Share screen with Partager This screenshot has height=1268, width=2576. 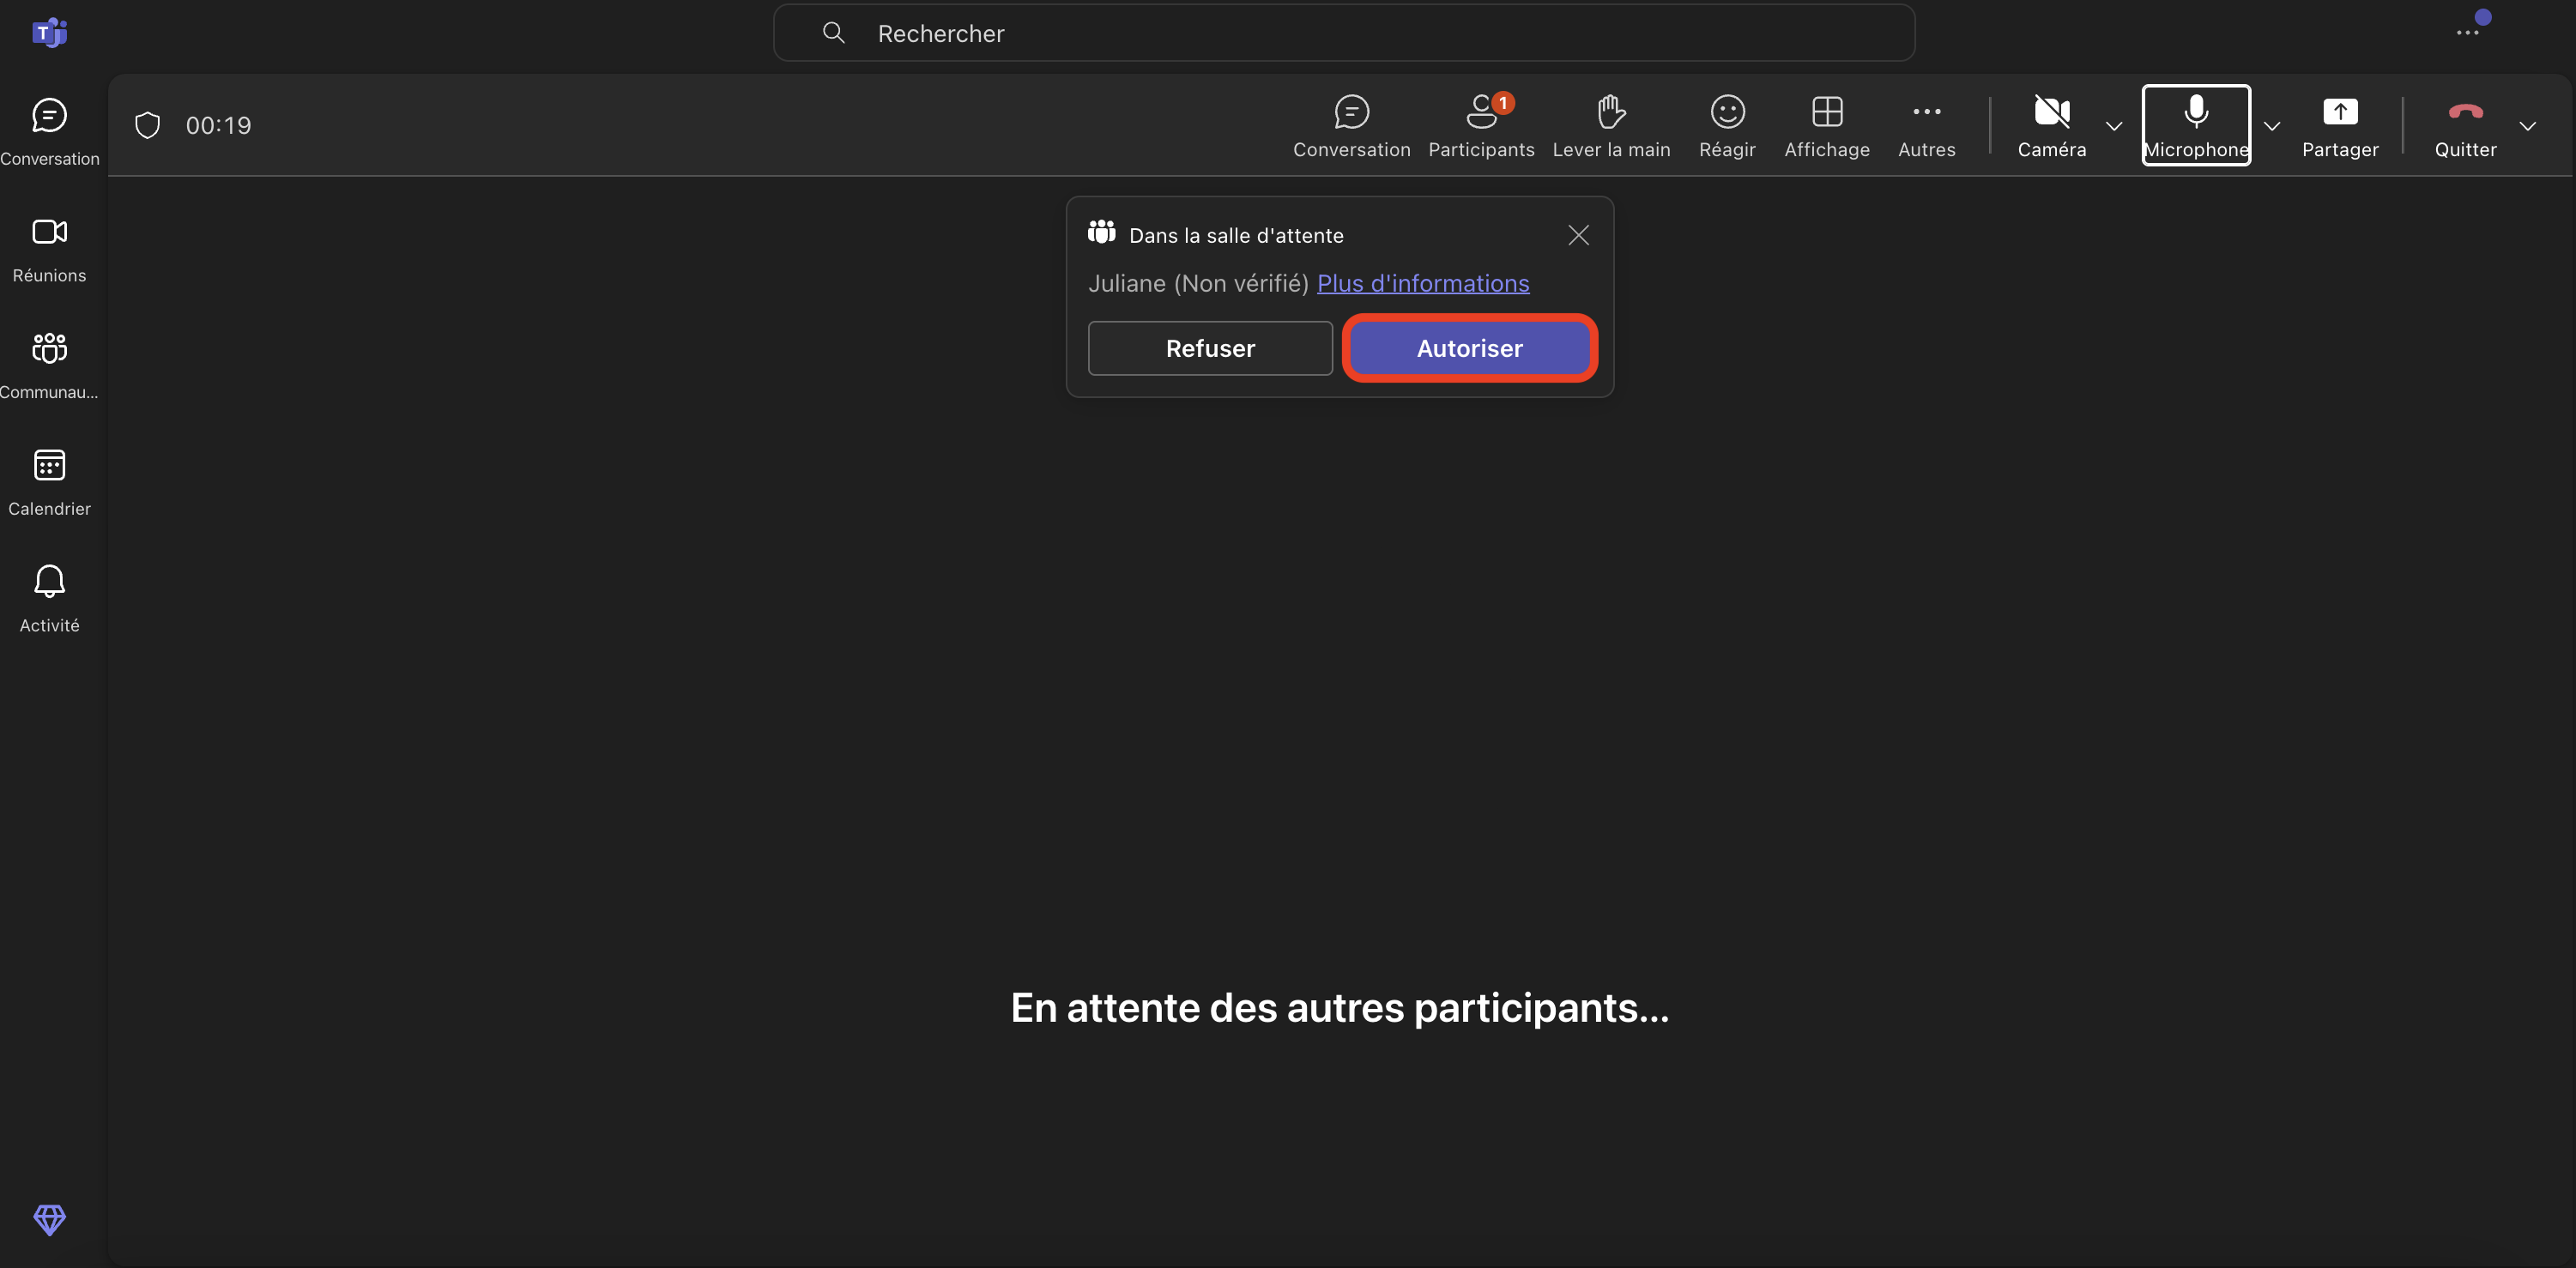tap(2339, 125)
